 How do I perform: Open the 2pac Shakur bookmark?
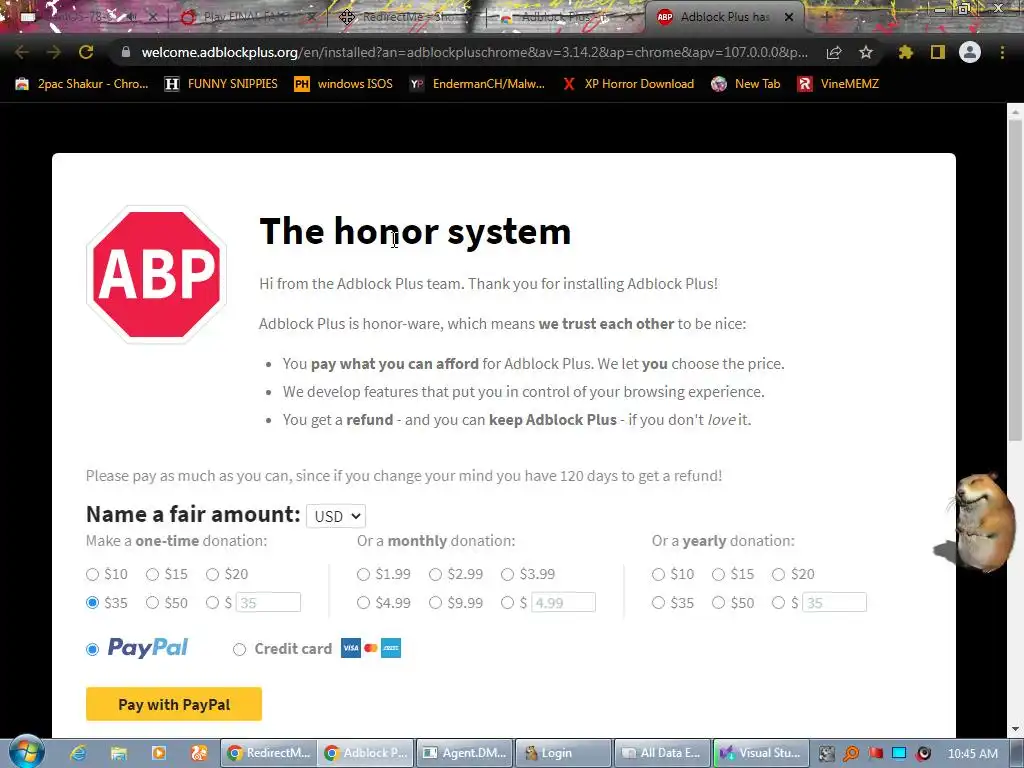click(x=82, y=84)
